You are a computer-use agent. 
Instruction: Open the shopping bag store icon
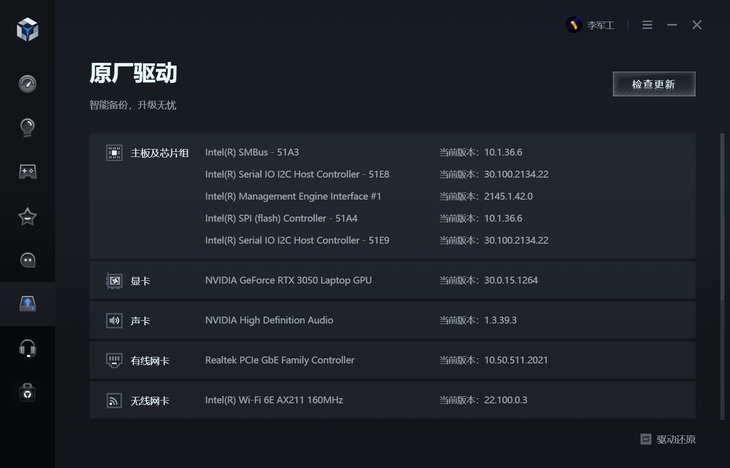coord(27,392)
